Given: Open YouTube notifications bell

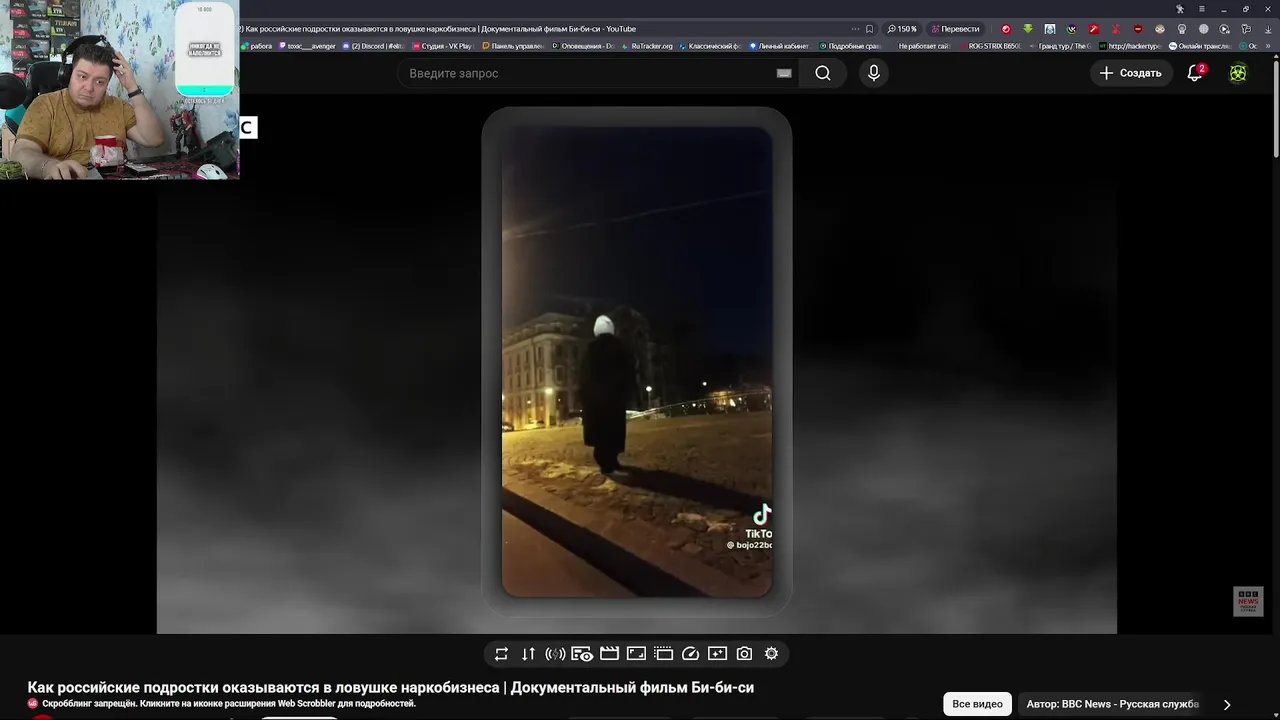Looking at the screenshot, I should click(1195, 73).
